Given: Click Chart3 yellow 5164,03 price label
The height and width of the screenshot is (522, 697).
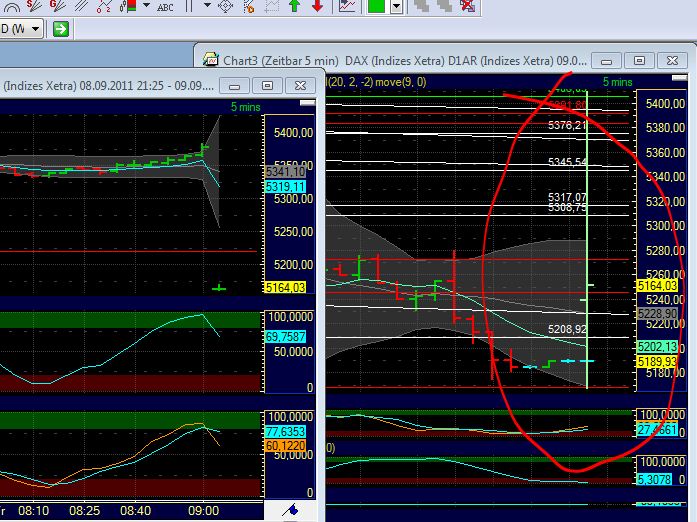Looking at the screenshot, I should [x=657, y=285].
